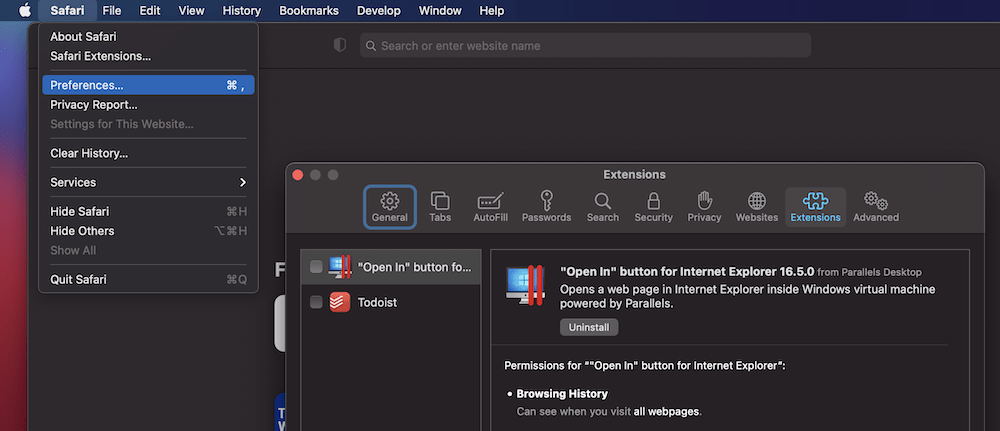Open the General preferences tab
This screenshot has width=1000, height=431.
point(390,207)
